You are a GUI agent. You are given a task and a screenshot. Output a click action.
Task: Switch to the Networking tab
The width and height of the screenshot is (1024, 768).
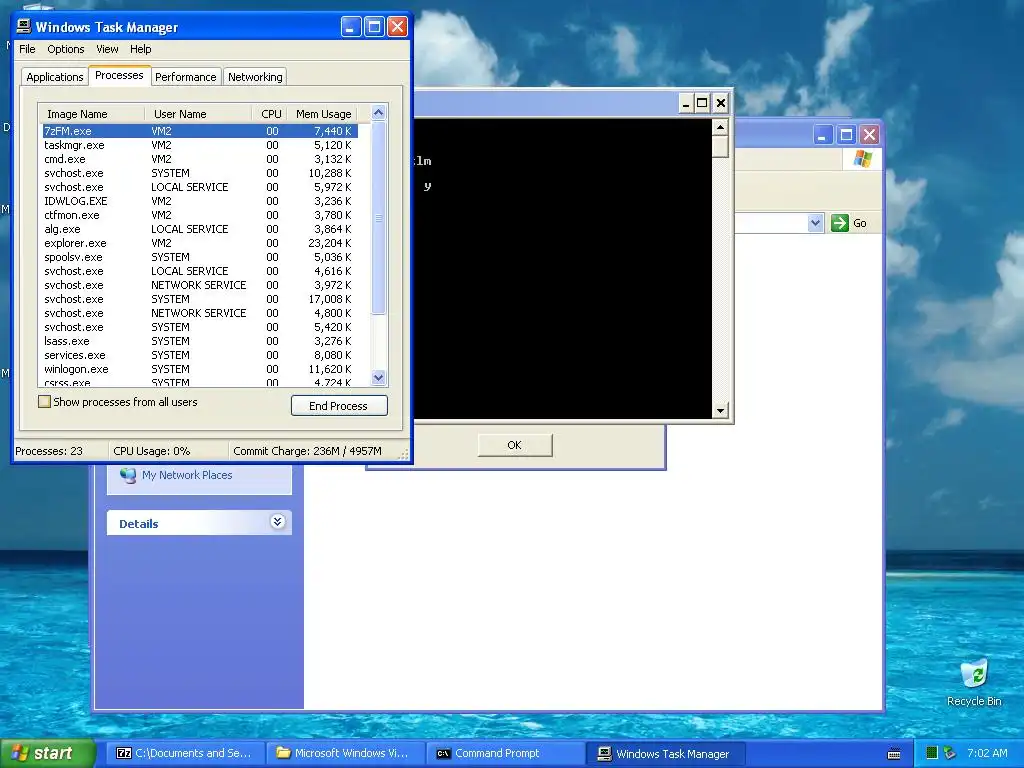[255, 77]
